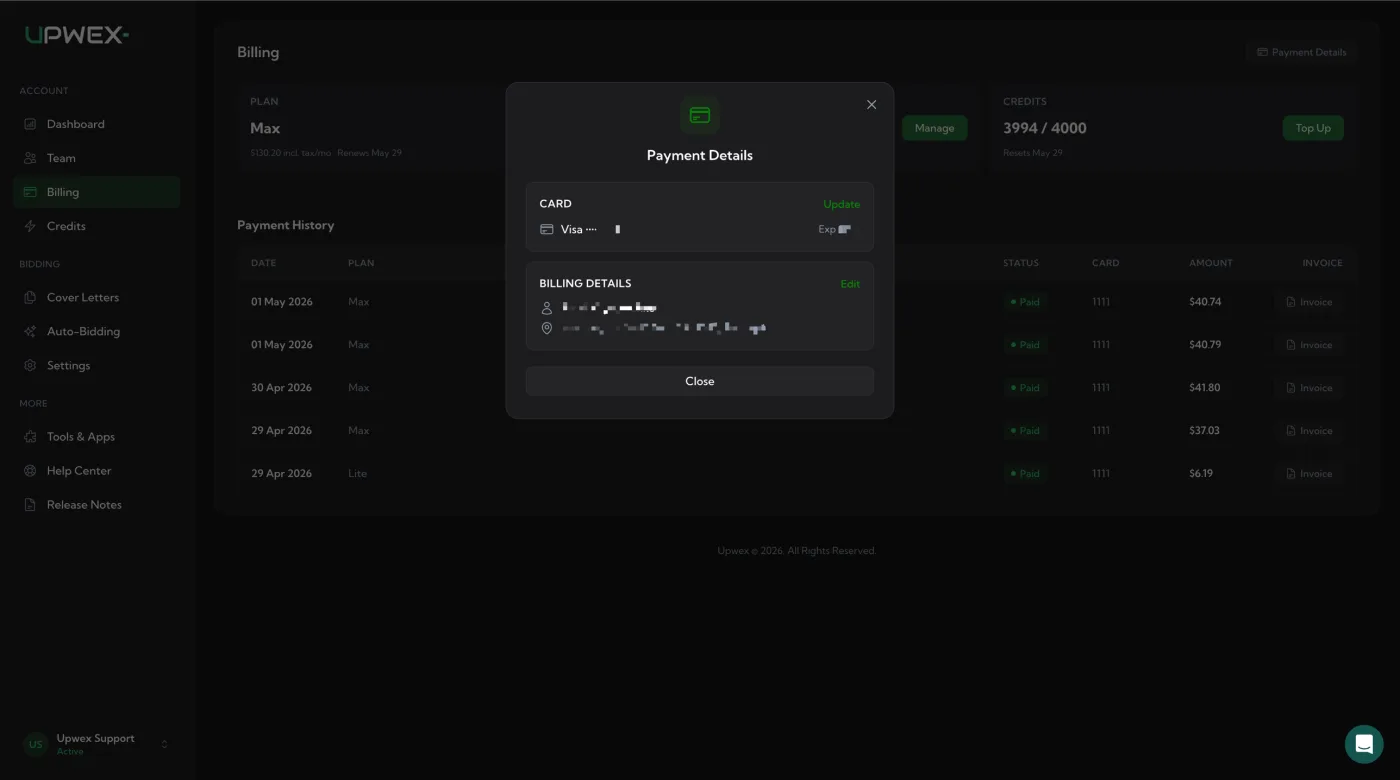Open invoice for the $41.80 payment
1400x780 pixels.
(x=1309, y=388)
